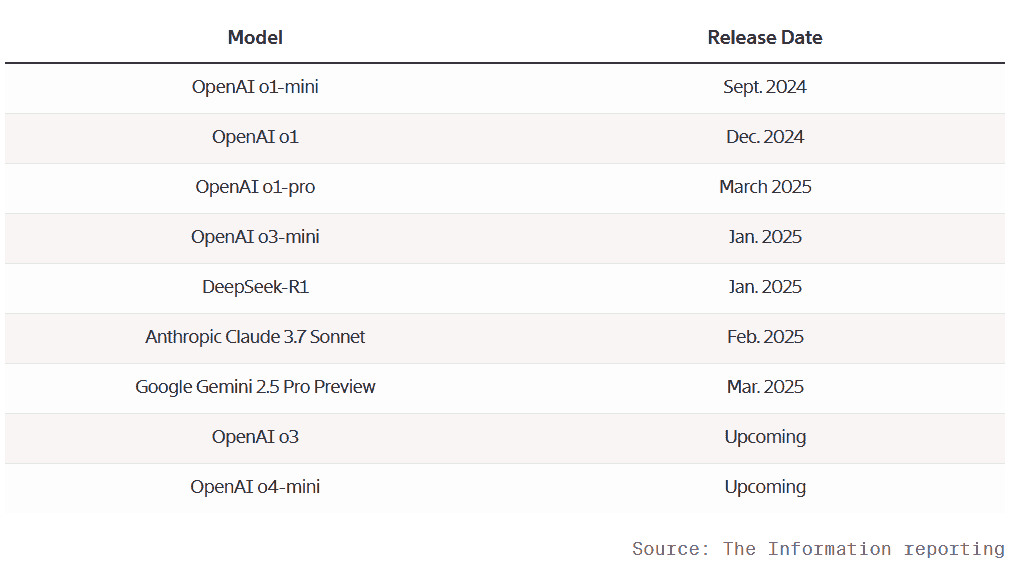
Task: Select the OpenAI o1-pro row label
Action: pyautogui.click(x=255, y=187)
